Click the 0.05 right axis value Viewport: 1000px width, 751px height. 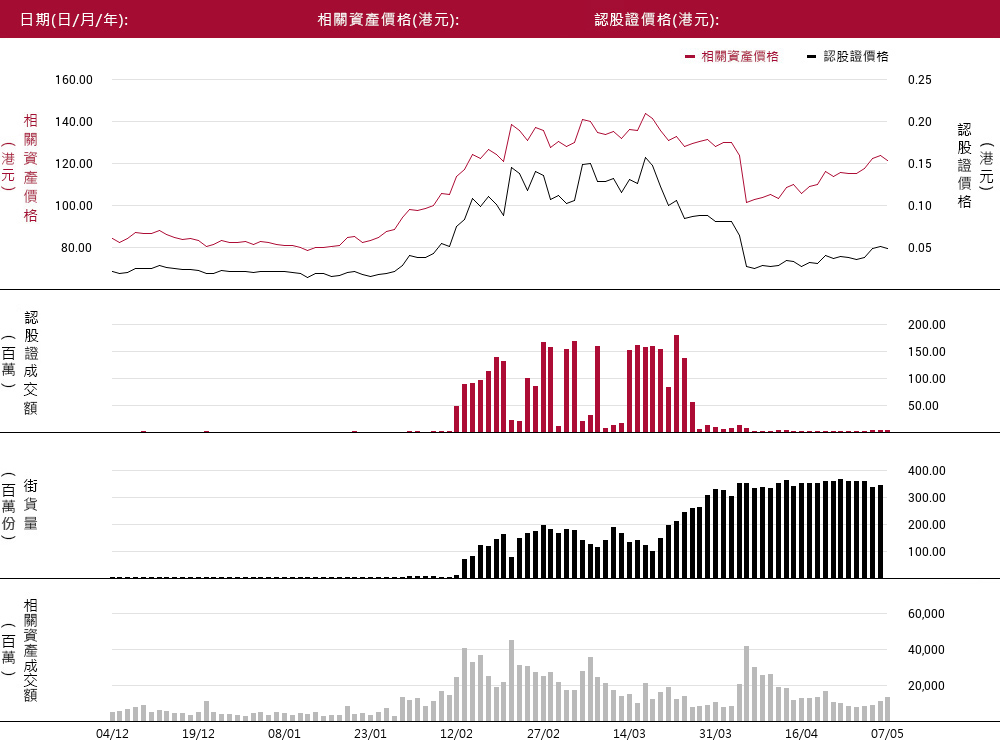(920, 248)
